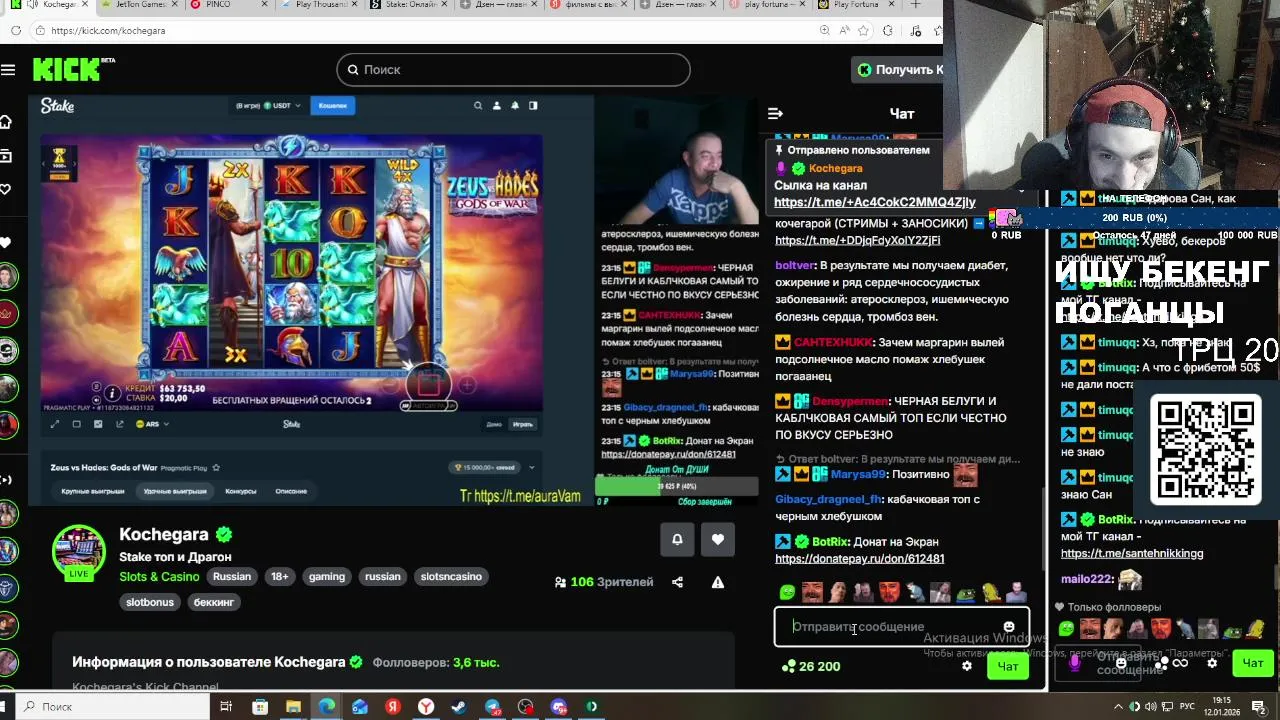
Task: Click the slot game spin button
Action: point(429,383)
